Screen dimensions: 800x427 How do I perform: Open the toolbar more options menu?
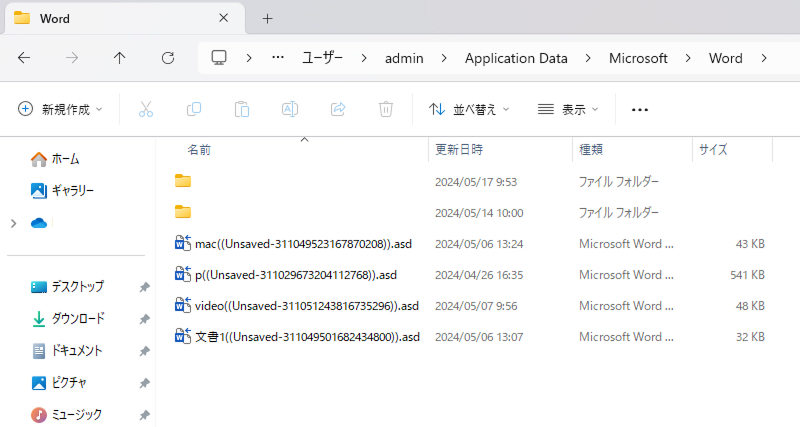(640, 110)
